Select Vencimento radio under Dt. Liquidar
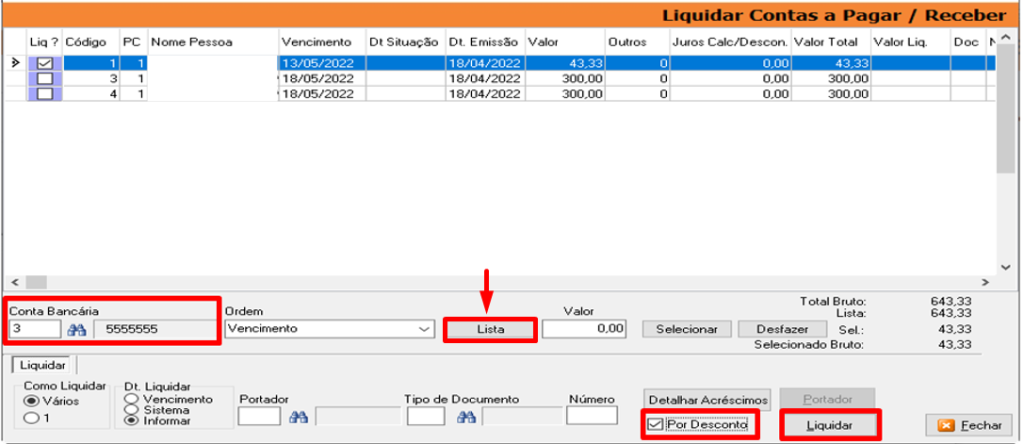This screenshot has width=1024, height=444. tap(129, 398)
